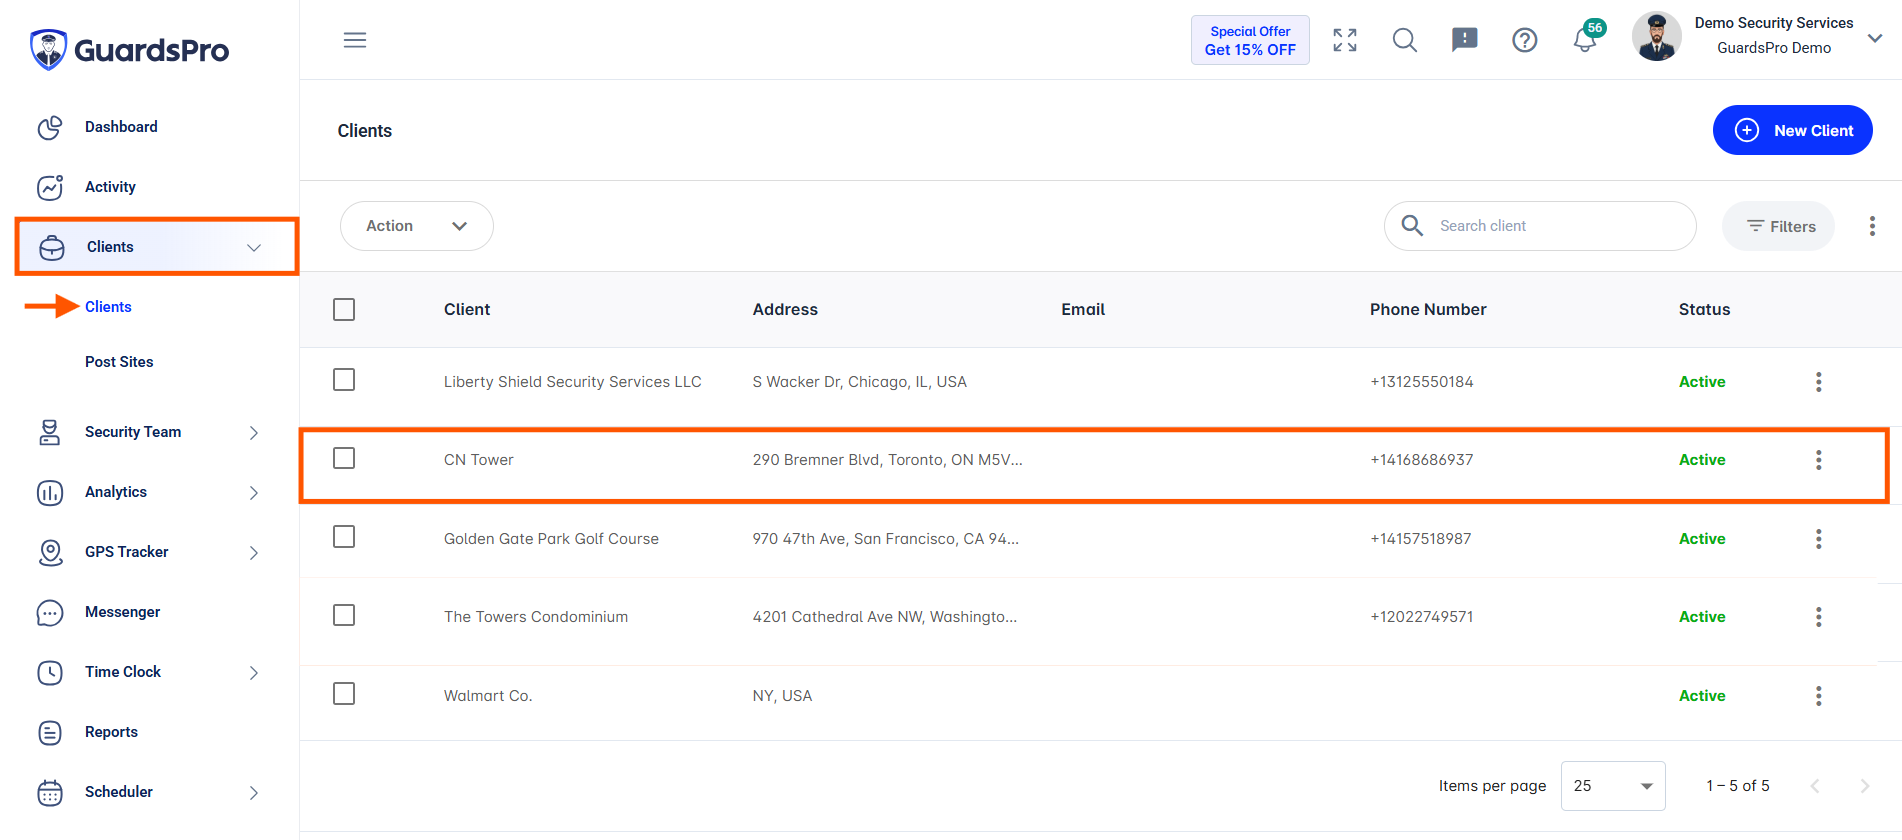Image resolution: width=1902 pixels, height=840 pixels.
Task: Open the global search magnifier icon
Action: tap(1405, 40)
